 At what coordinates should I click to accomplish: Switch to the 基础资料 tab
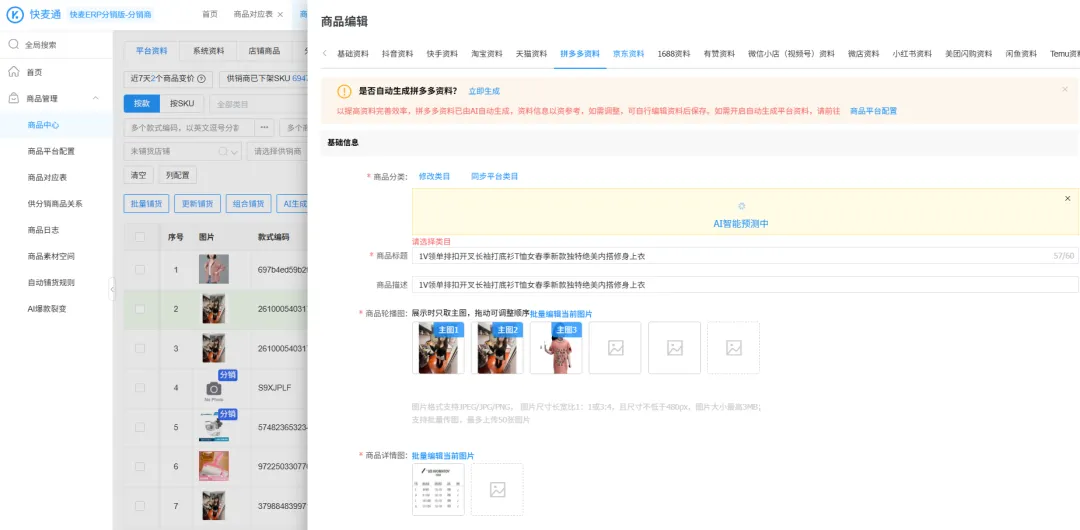coord(353,54)
